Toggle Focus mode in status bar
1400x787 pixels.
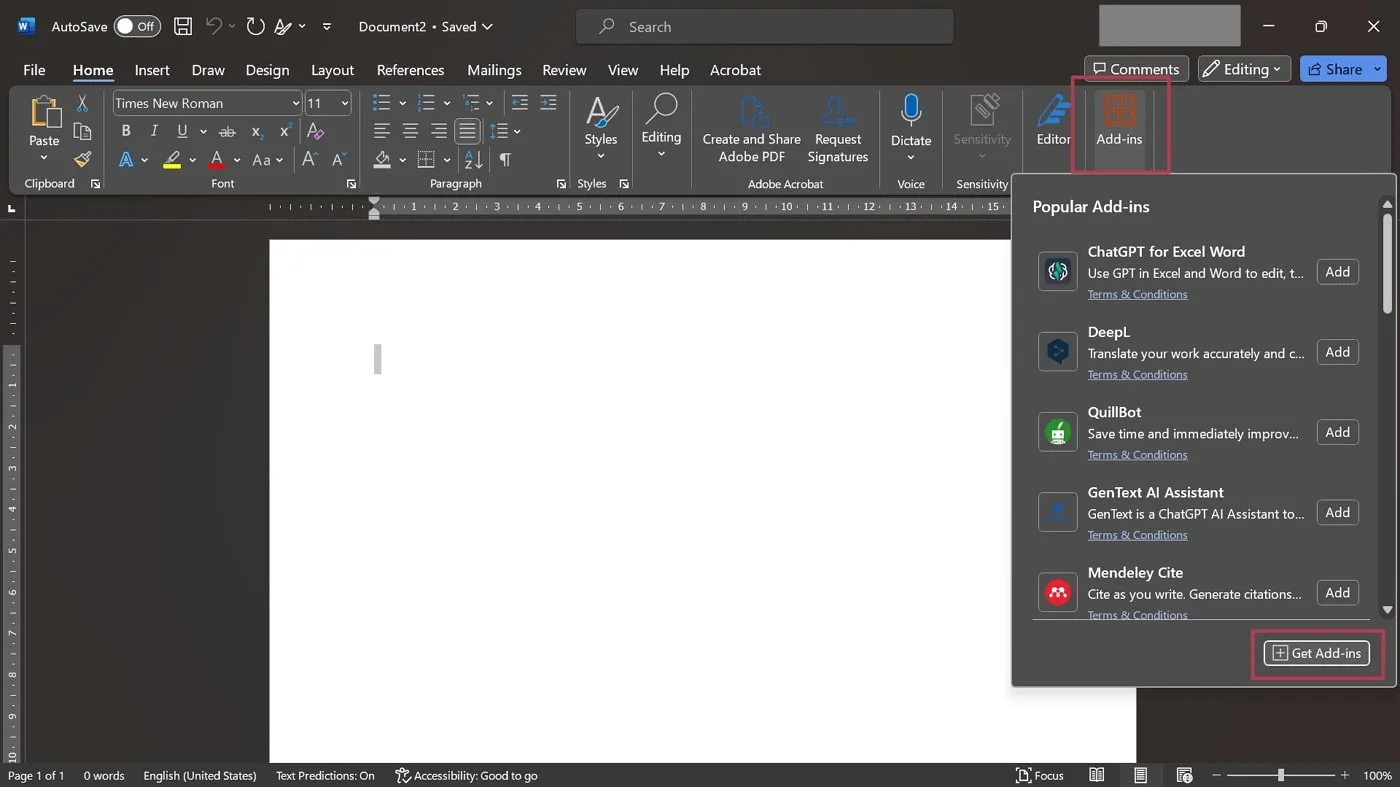pyautogui.click(x=1039, y=775)
